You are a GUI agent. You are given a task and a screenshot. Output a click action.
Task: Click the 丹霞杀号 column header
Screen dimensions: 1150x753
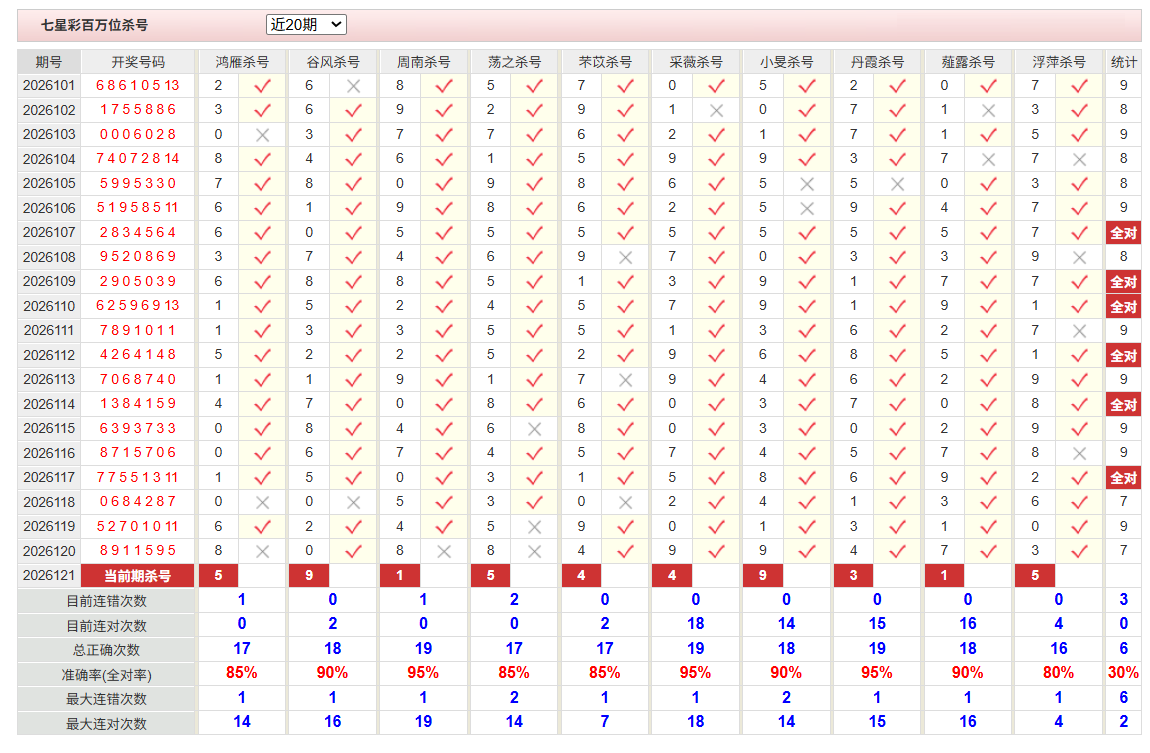tap(877, 62)
